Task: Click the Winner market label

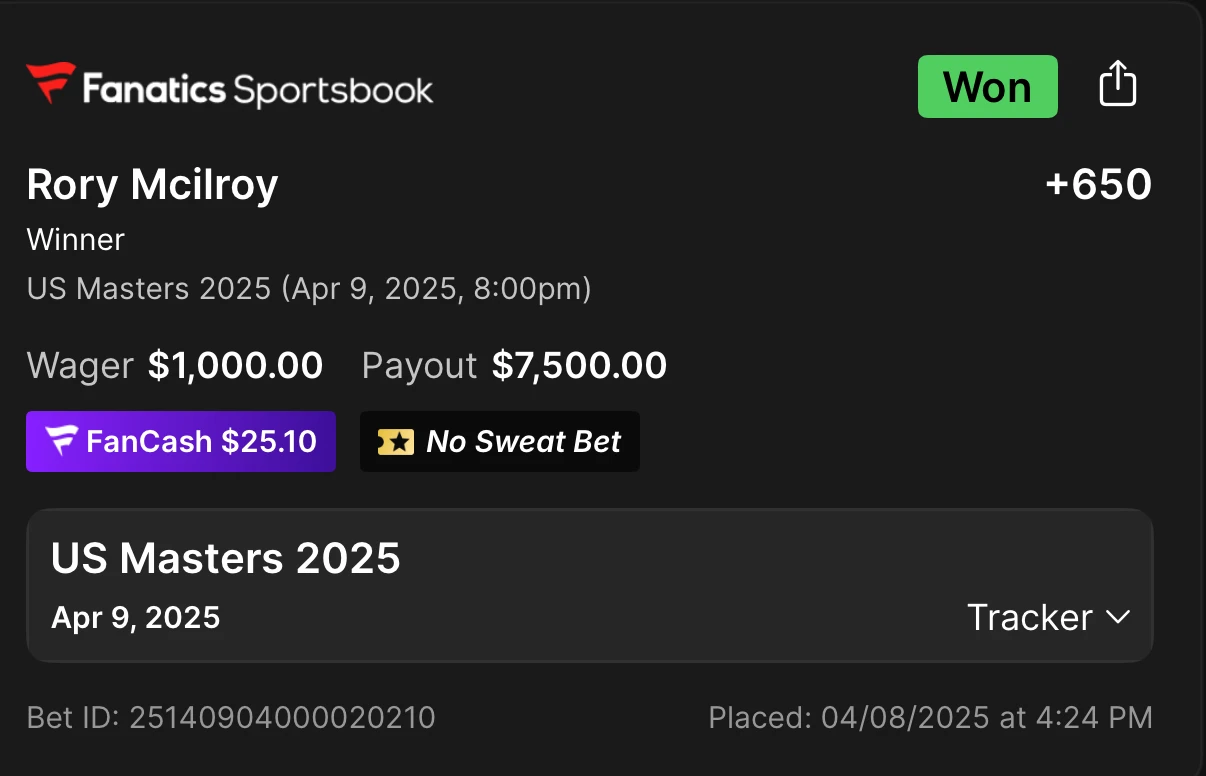Action: (x=76, y=240)
